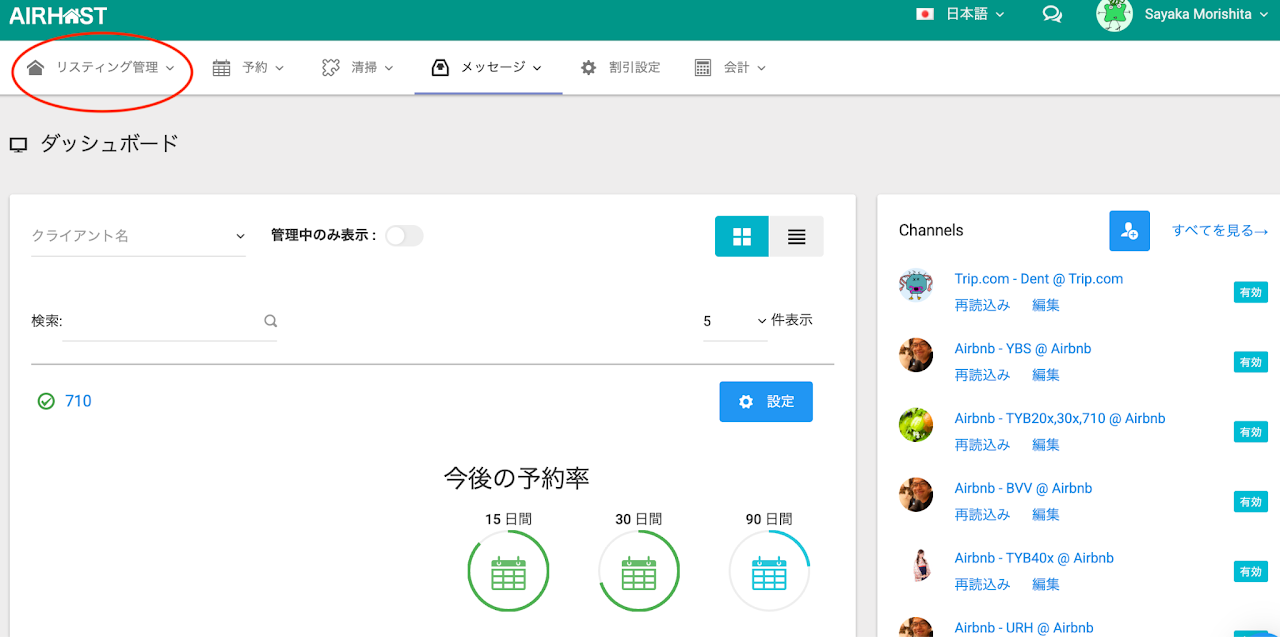Click into the 検索 text field
Image resolution: width=1280 pixels, height=637 pixels.
point(160,321)
